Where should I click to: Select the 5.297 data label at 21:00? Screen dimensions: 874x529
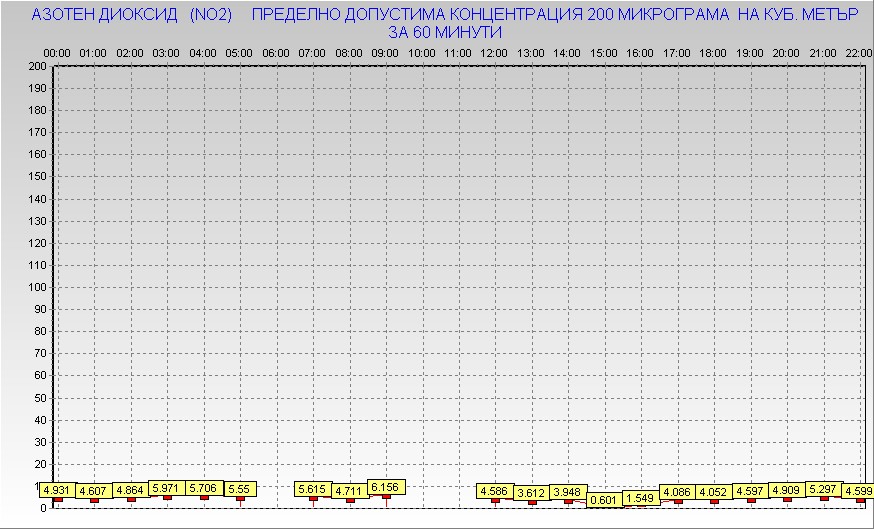(824, 489)
